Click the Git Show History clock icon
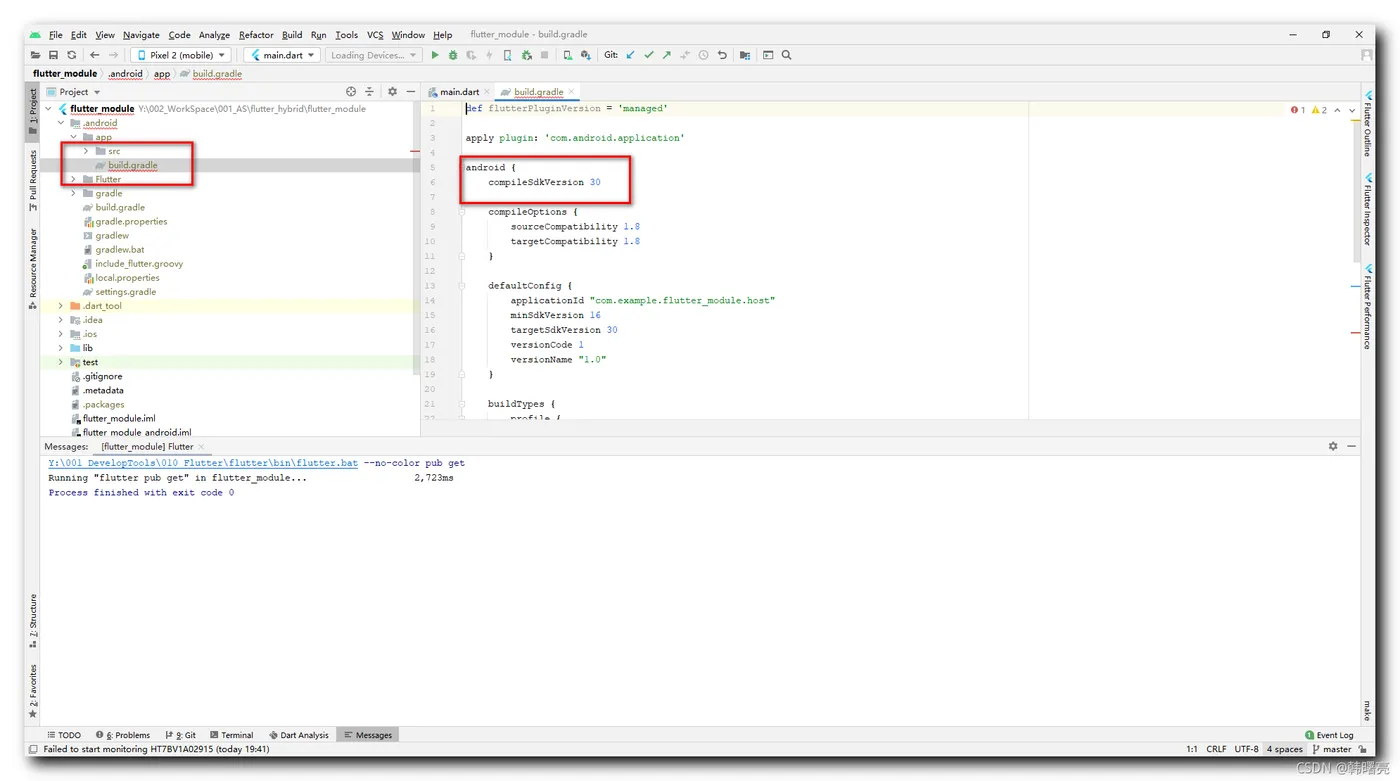This screenshot has height=781, width=1400. 703,55
